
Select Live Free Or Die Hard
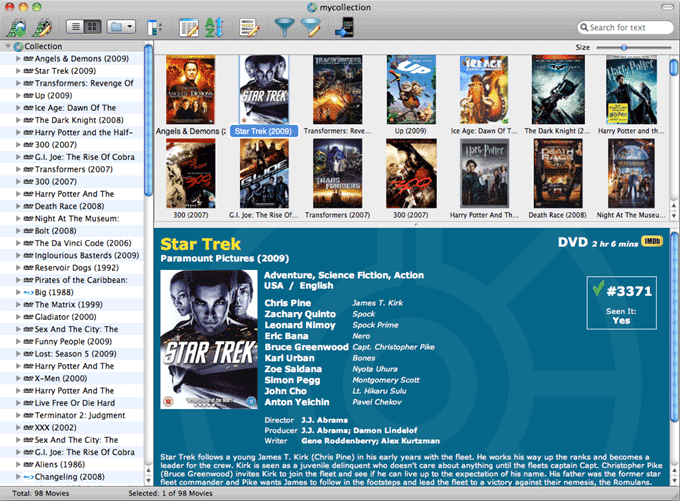75,403
